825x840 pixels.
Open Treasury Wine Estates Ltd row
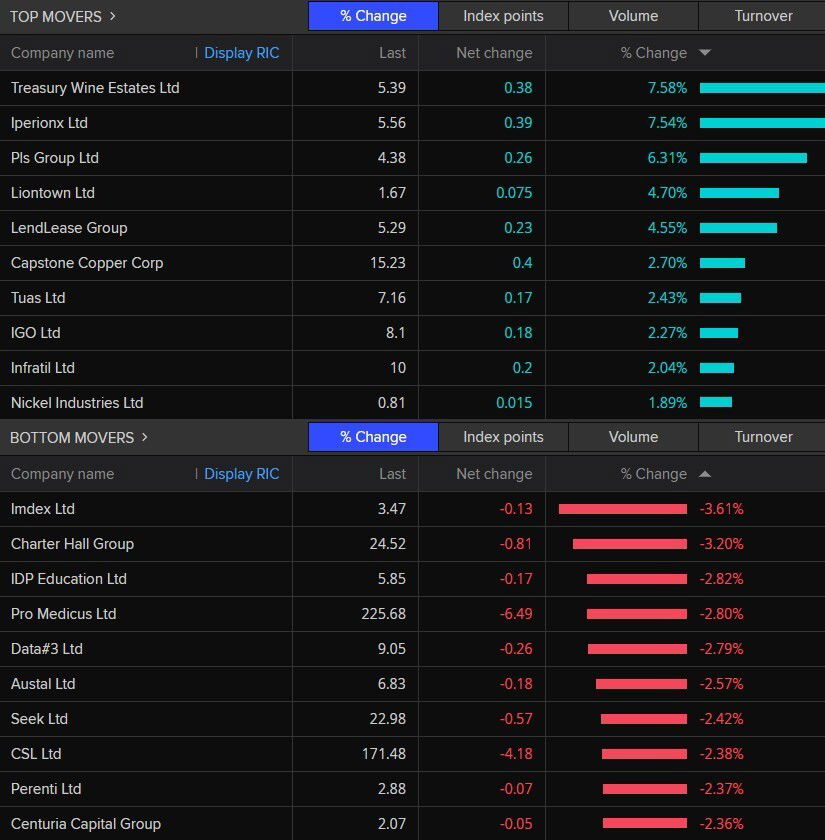point(95,88)
